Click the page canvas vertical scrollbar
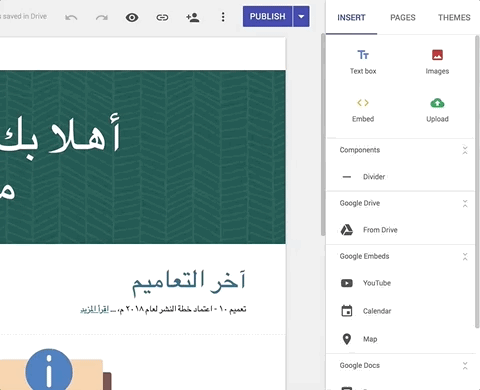The image size is (480, 390). pos(323,135)
